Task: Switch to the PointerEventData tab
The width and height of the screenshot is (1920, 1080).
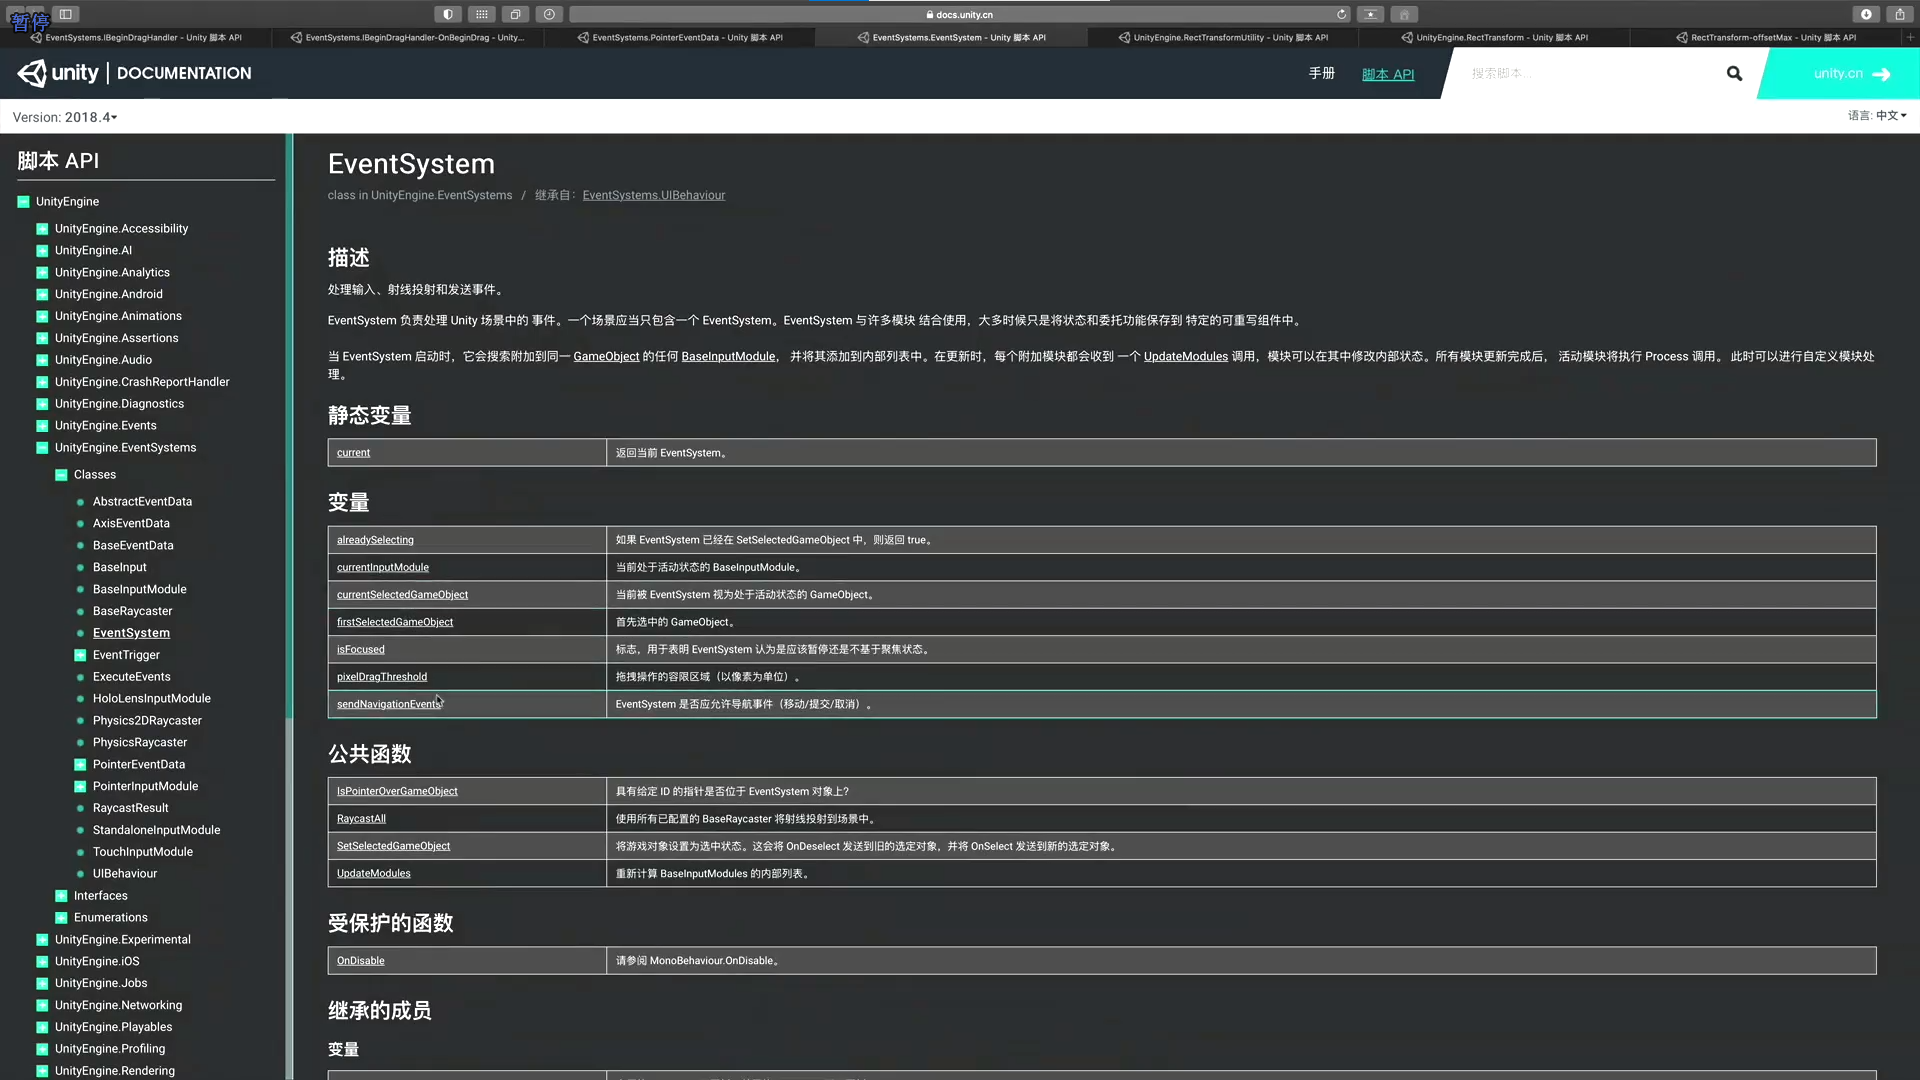Action: 687,37
